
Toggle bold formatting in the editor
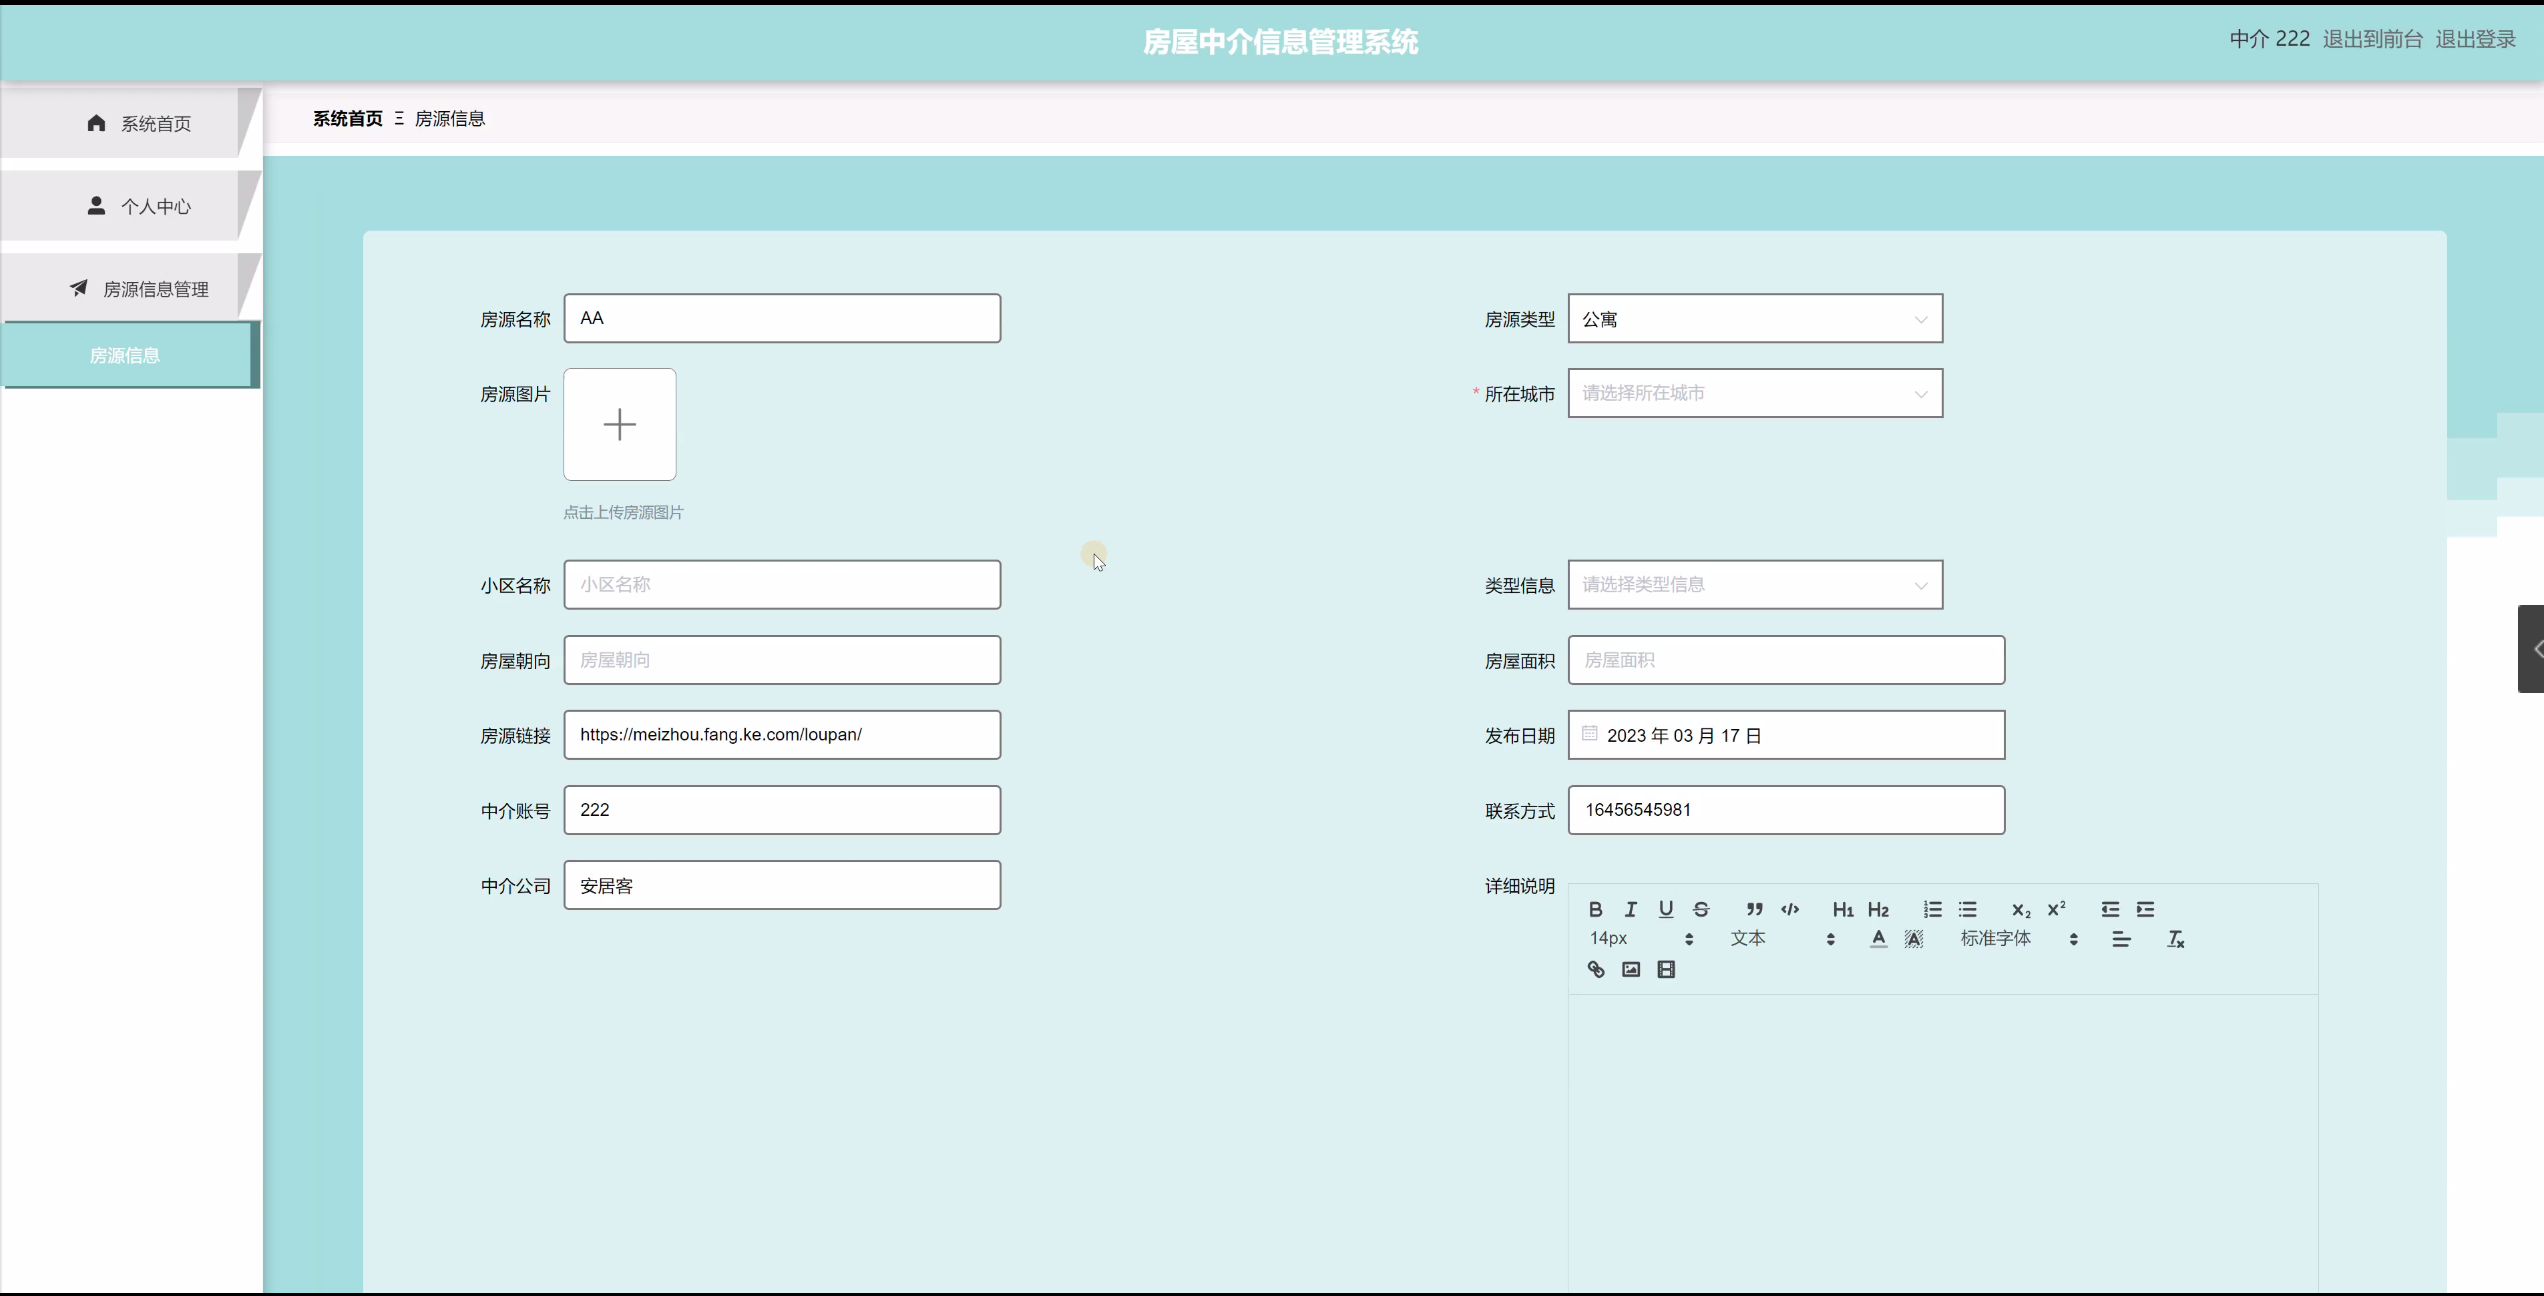point(1595,909)
